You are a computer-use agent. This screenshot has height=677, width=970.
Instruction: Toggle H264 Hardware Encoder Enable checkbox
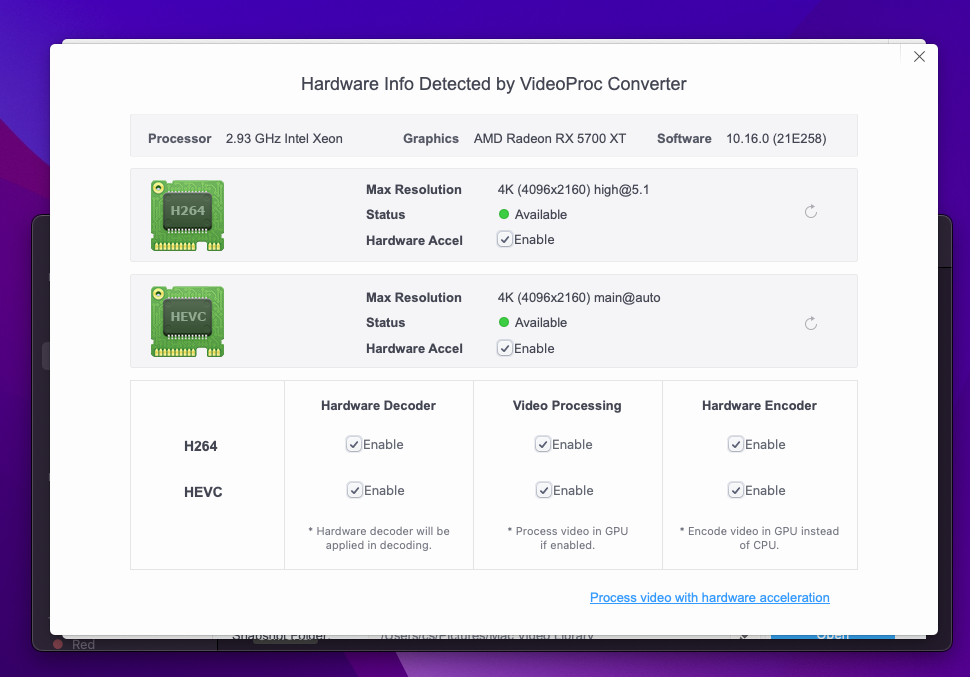coord(736,444)
